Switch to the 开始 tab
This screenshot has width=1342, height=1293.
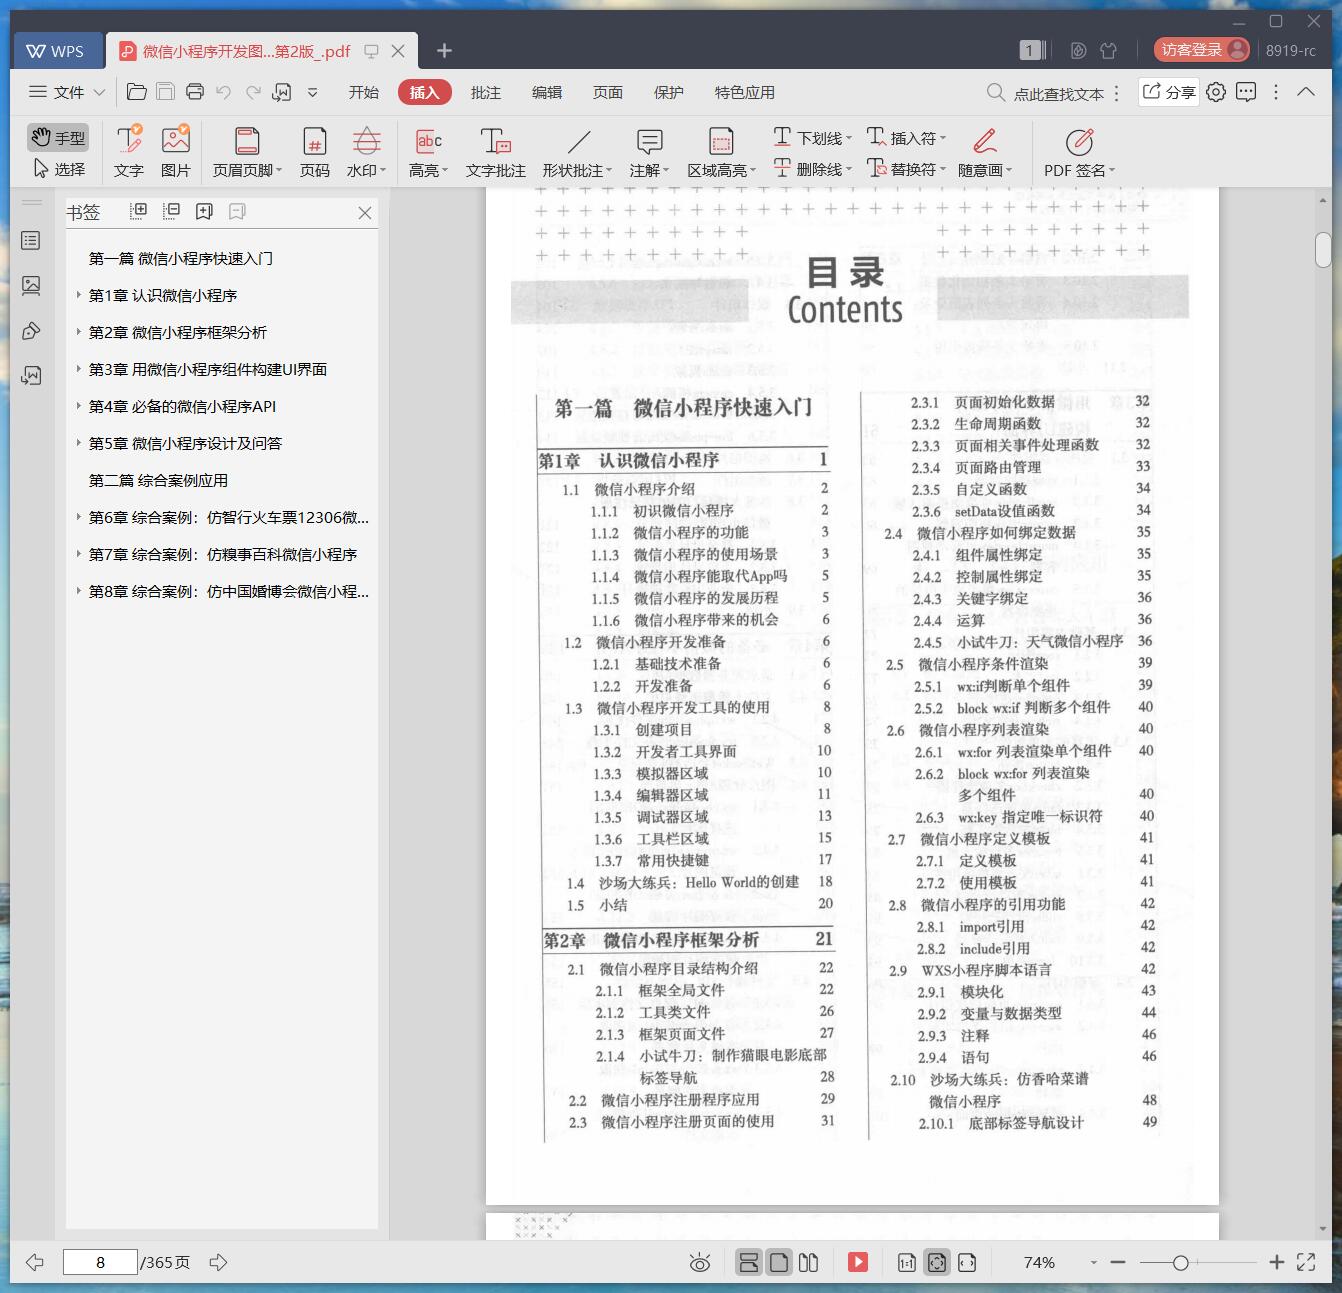pyautogui.click(x=364, y=92)
